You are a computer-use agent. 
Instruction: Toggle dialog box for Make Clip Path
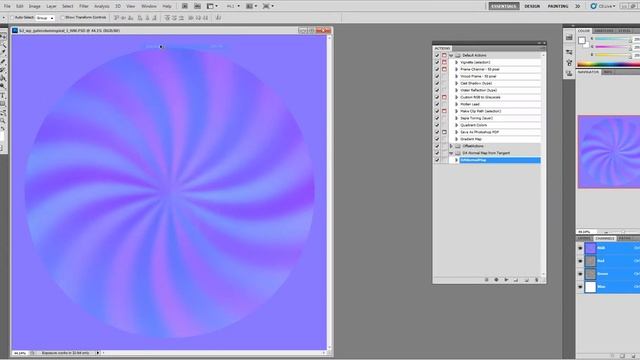point(444,111)
